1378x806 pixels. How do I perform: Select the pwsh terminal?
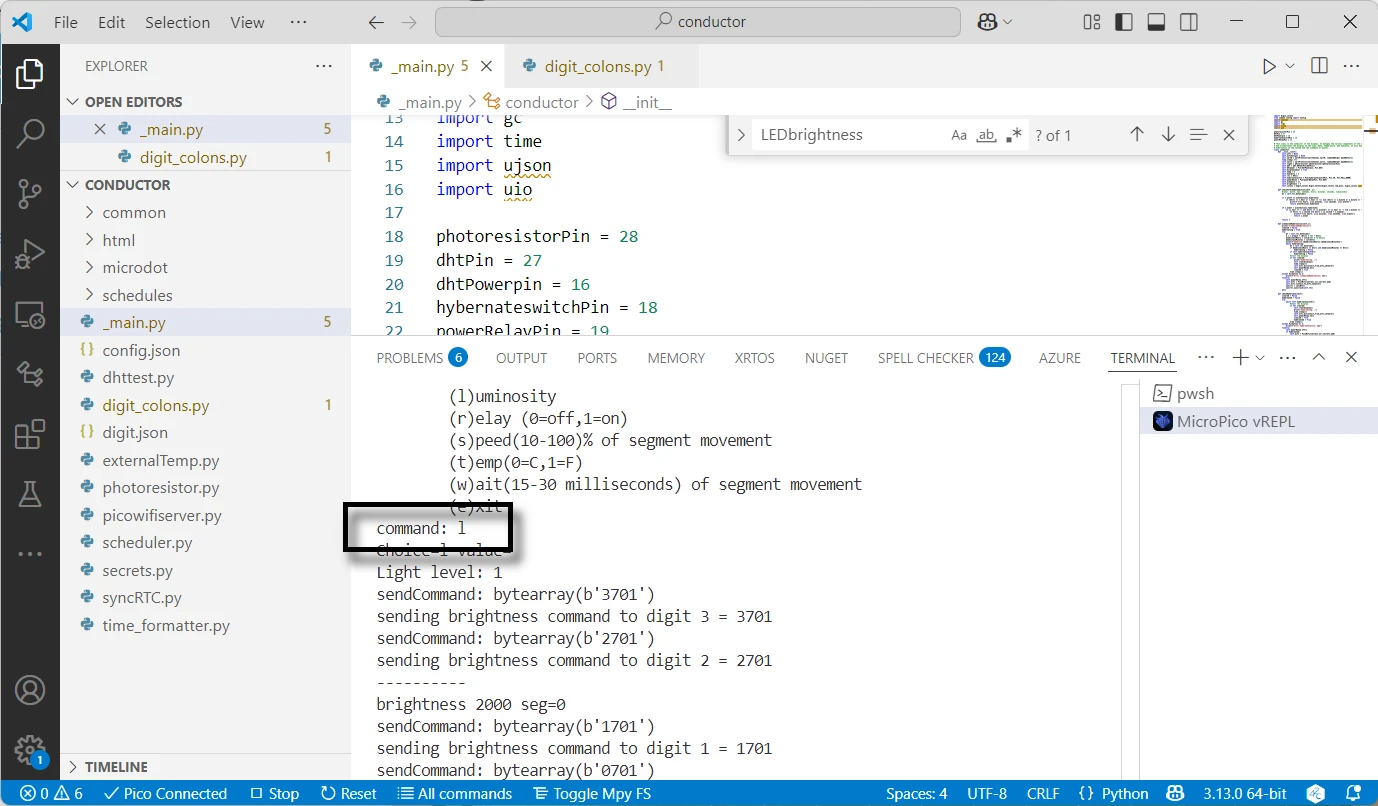(1258, 394)
